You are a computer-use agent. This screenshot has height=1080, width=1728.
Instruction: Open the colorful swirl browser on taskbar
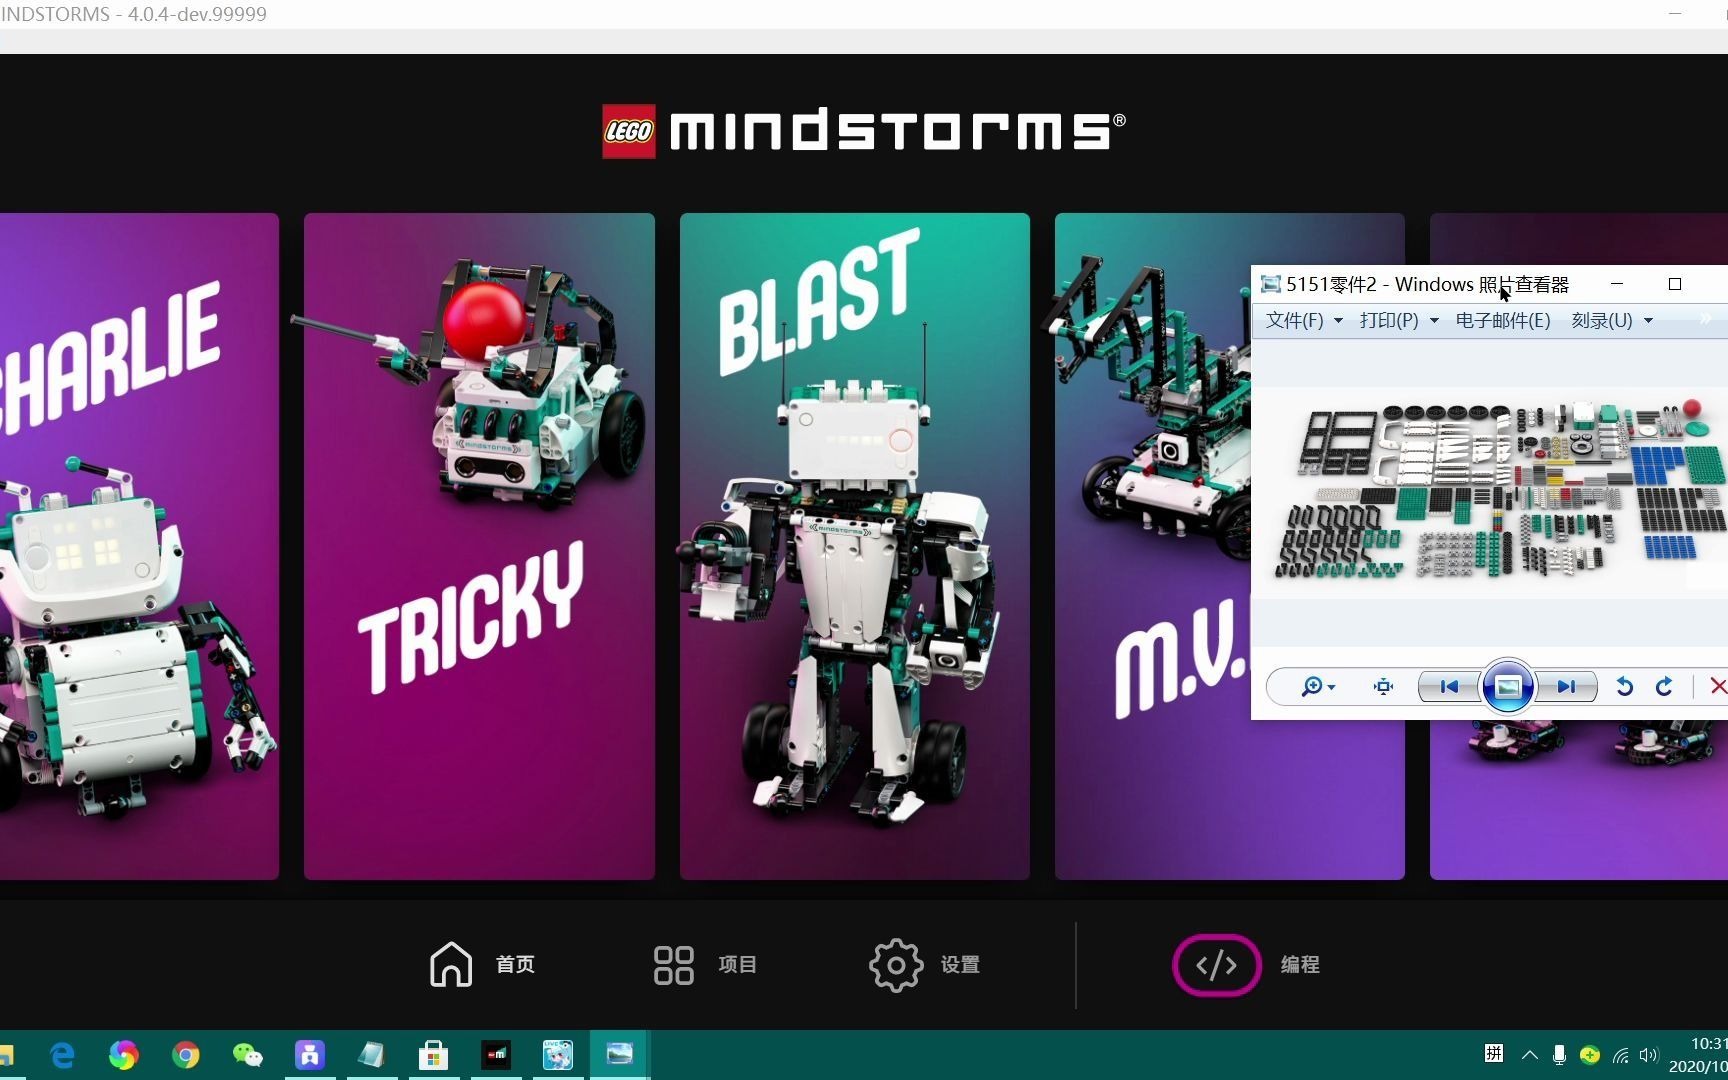pos(124,1055)
